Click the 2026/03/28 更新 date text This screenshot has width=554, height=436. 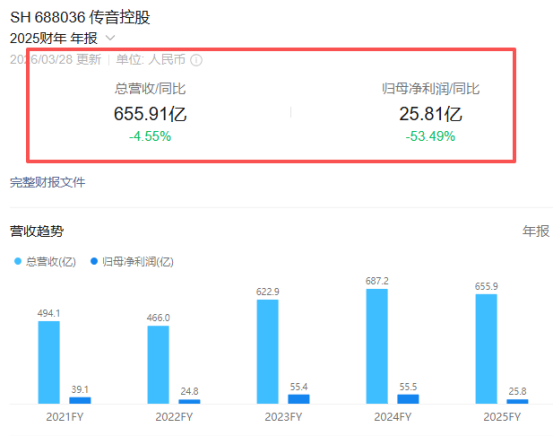[55, 59]
